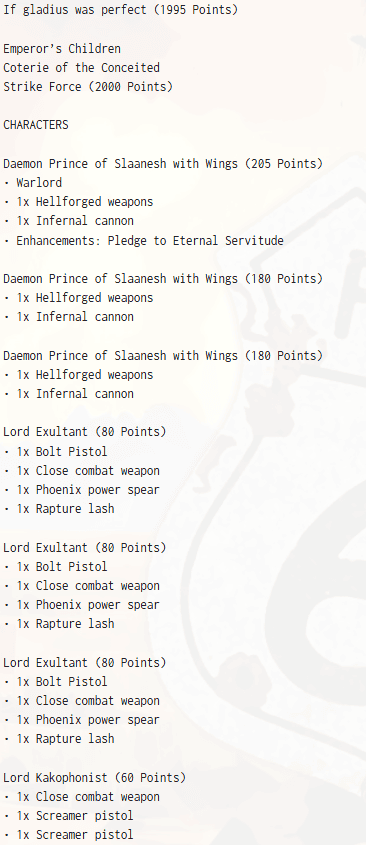
Task: Click the 205 Points Daemon Prince entry
Action: (163, 164)
